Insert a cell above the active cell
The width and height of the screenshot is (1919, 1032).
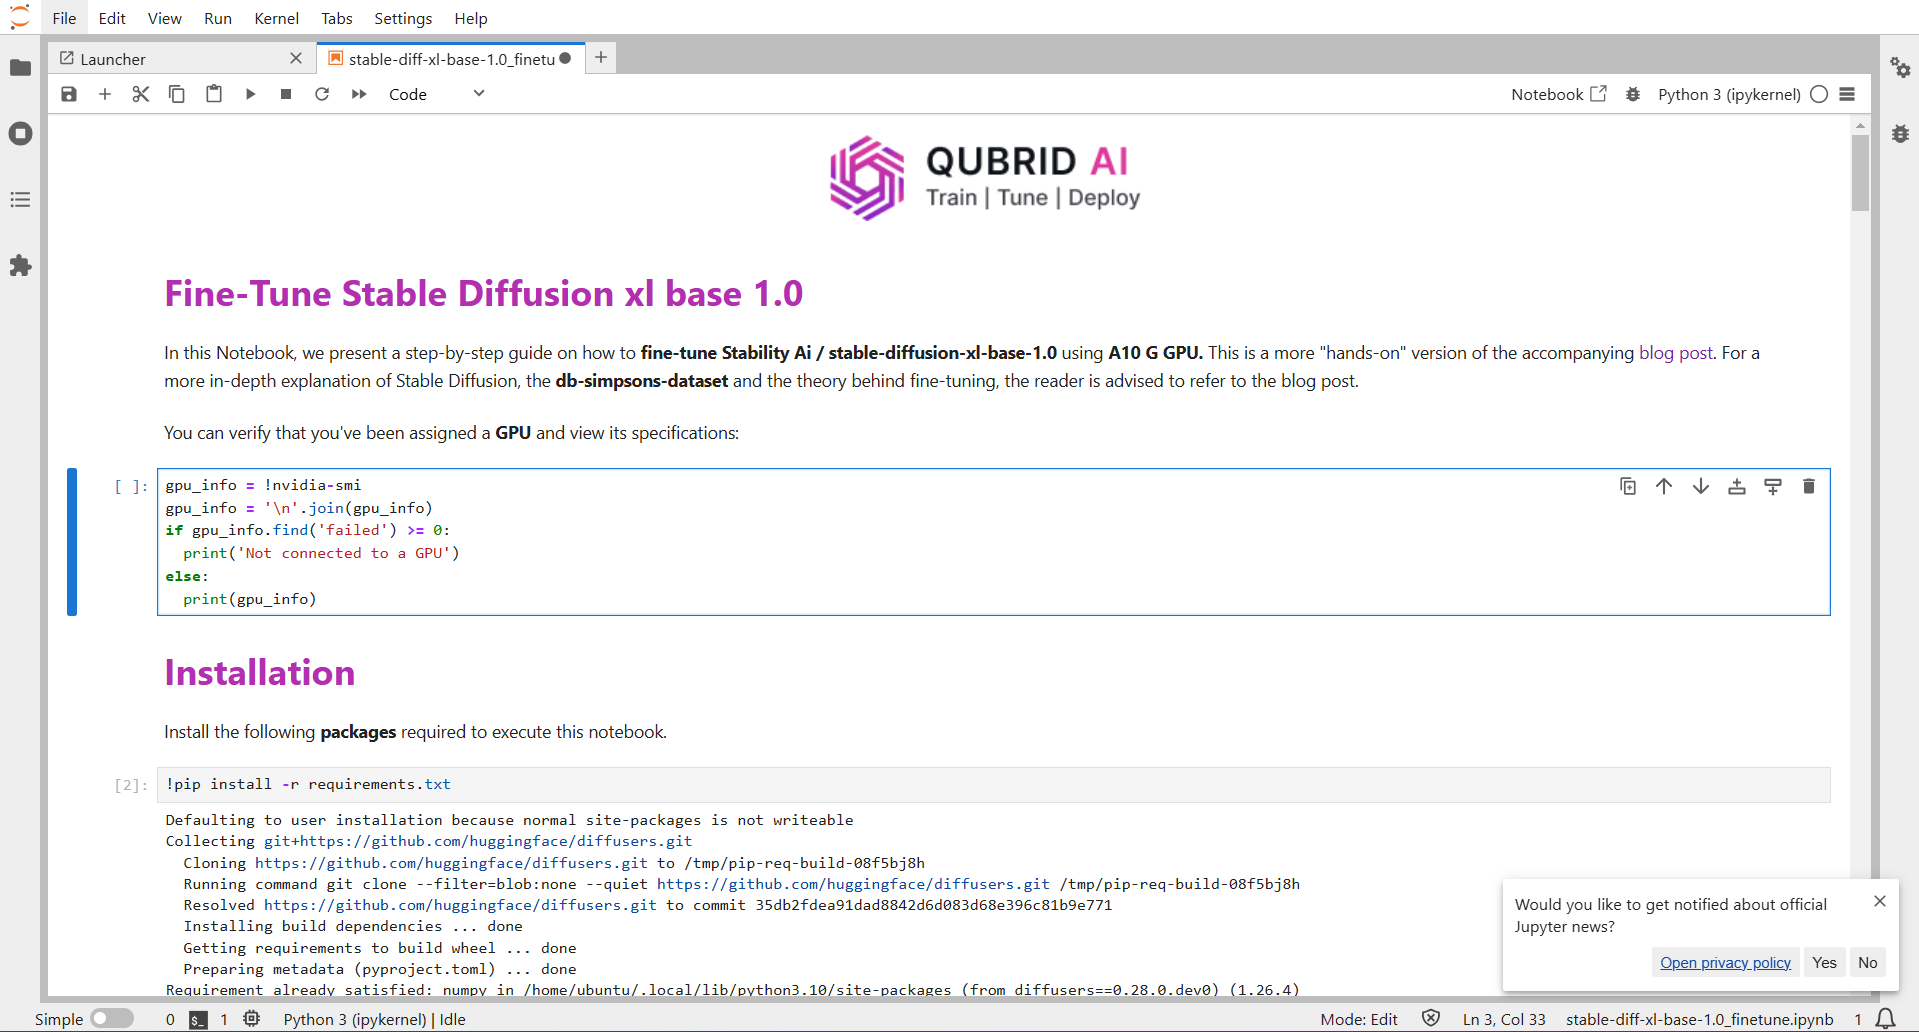pyautogui.click(x=1737, y=486)
